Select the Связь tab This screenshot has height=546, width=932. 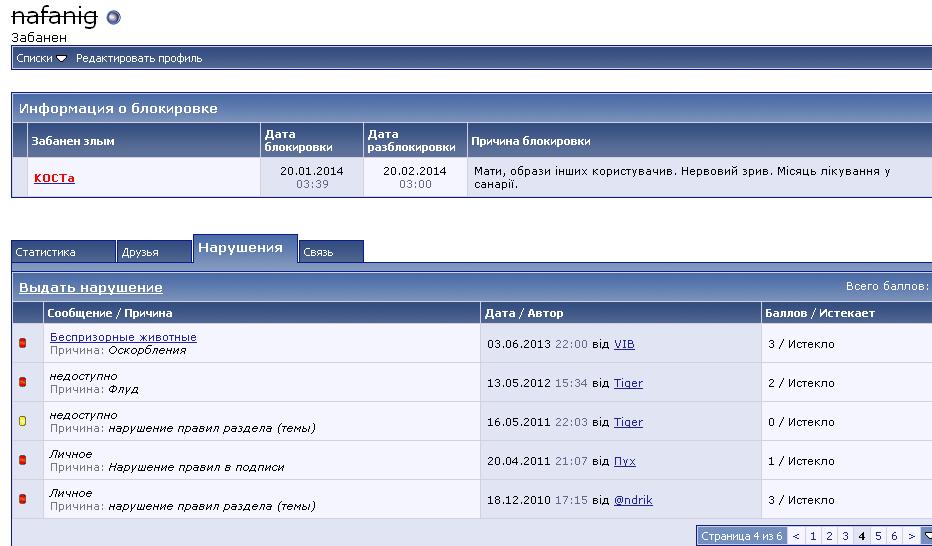point(318,252)
